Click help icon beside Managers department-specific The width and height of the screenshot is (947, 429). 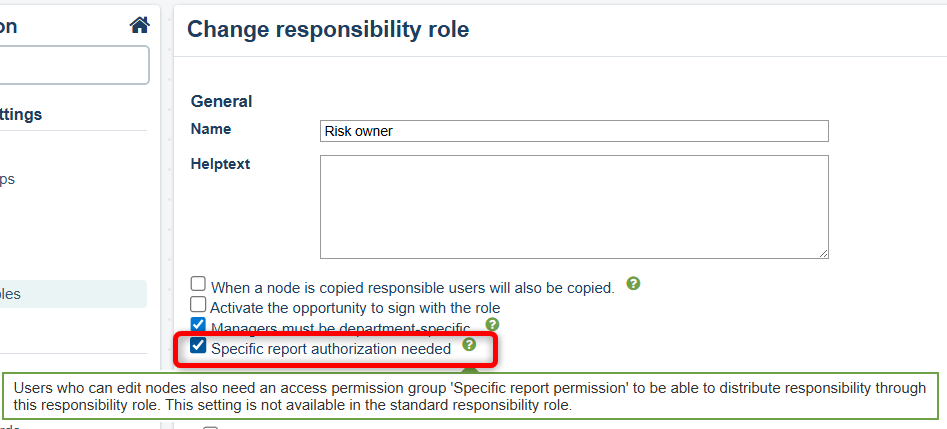(x=492, y=325)
